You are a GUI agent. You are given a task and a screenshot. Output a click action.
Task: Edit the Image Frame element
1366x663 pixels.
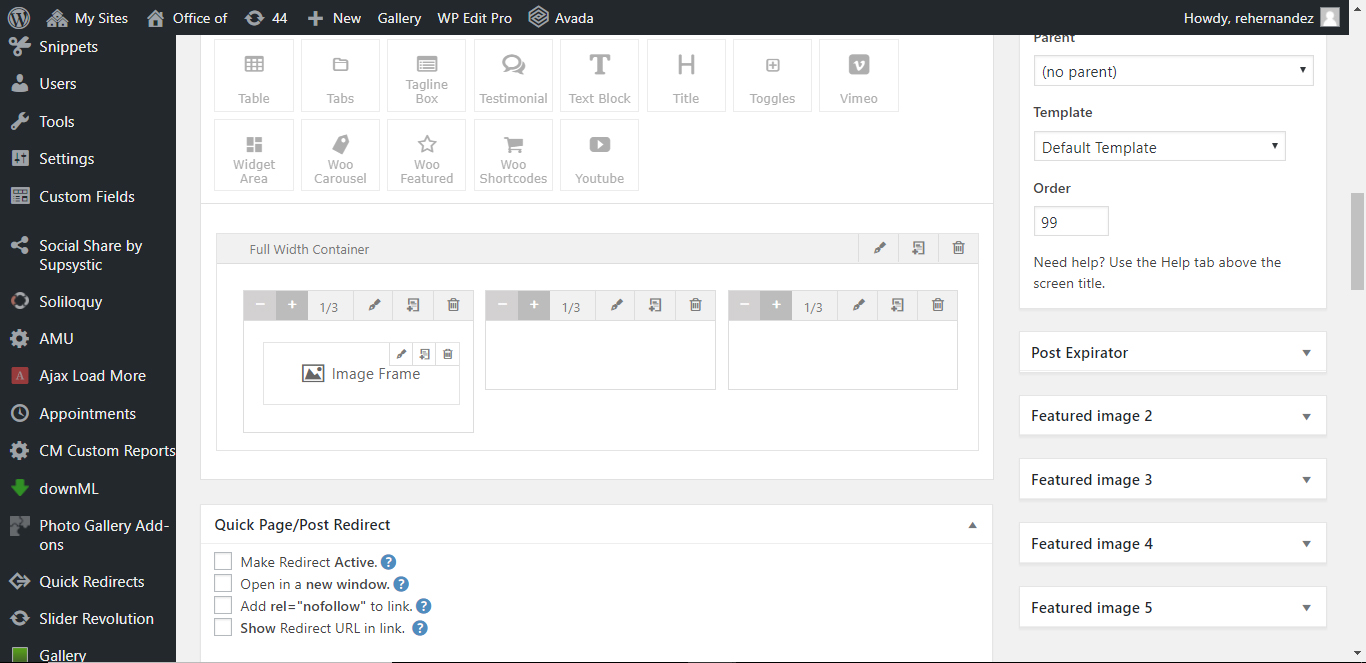point(402,354)
